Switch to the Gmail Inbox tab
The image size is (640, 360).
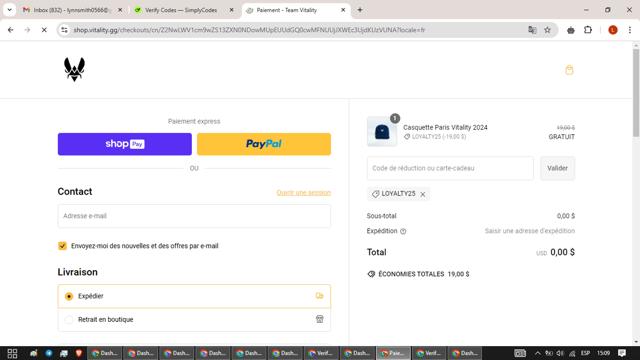click(x=71, y=10)
